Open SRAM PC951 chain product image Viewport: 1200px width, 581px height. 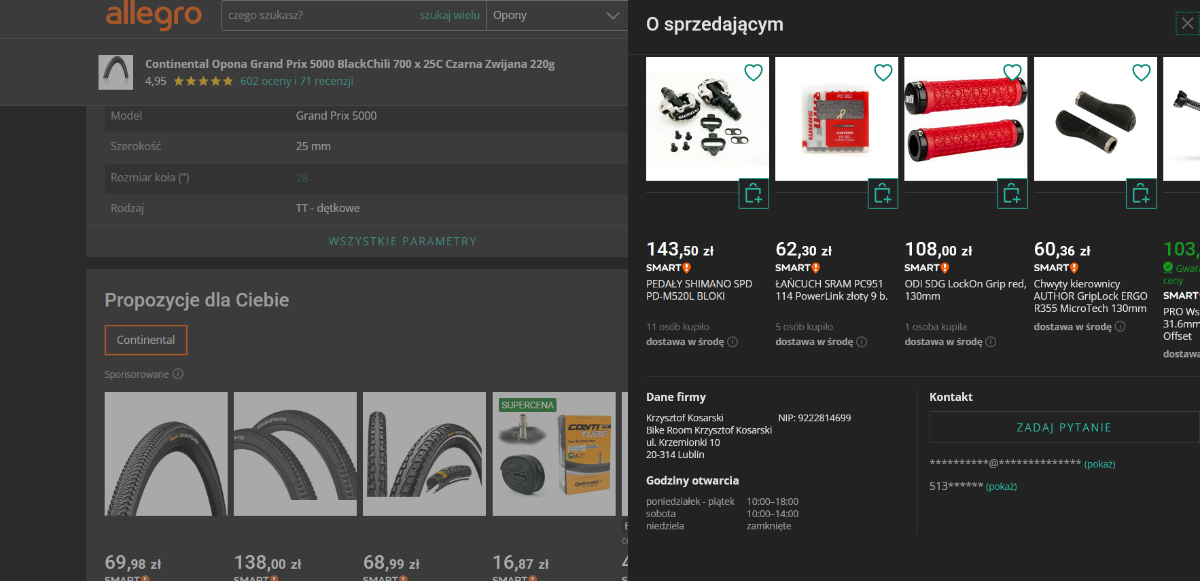coord(837,119)
